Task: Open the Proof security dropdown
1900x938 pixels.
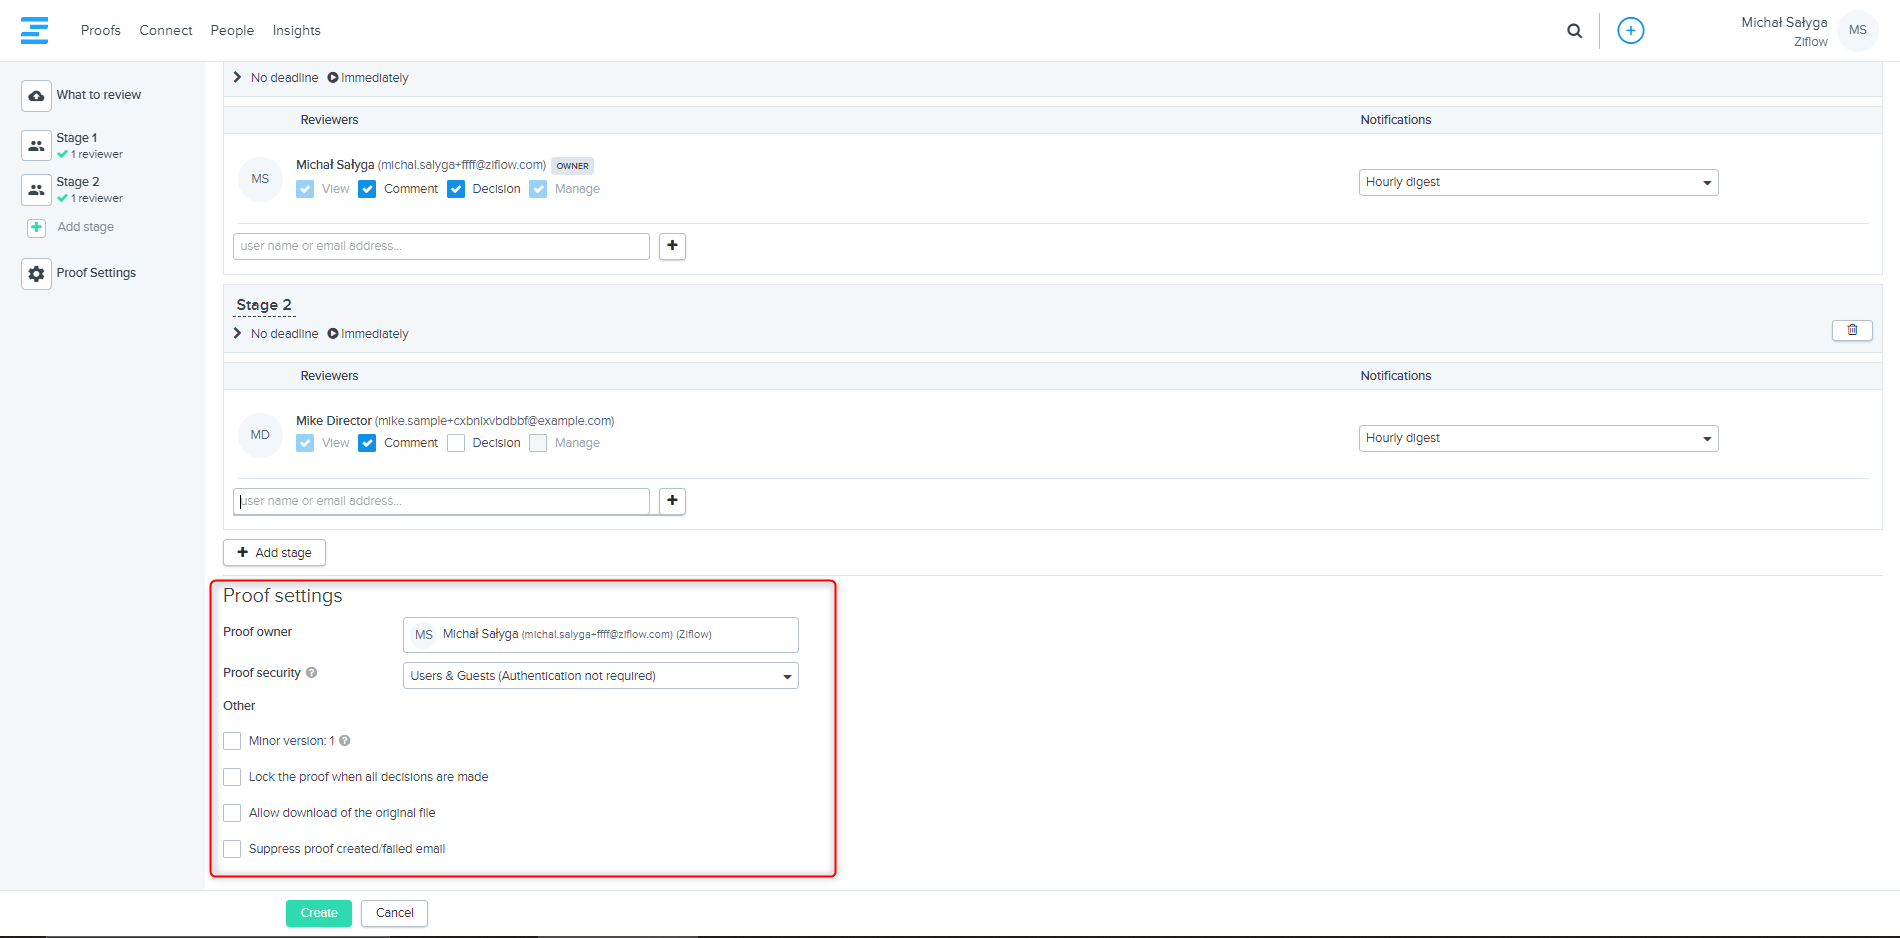Action: pos(600,676)
